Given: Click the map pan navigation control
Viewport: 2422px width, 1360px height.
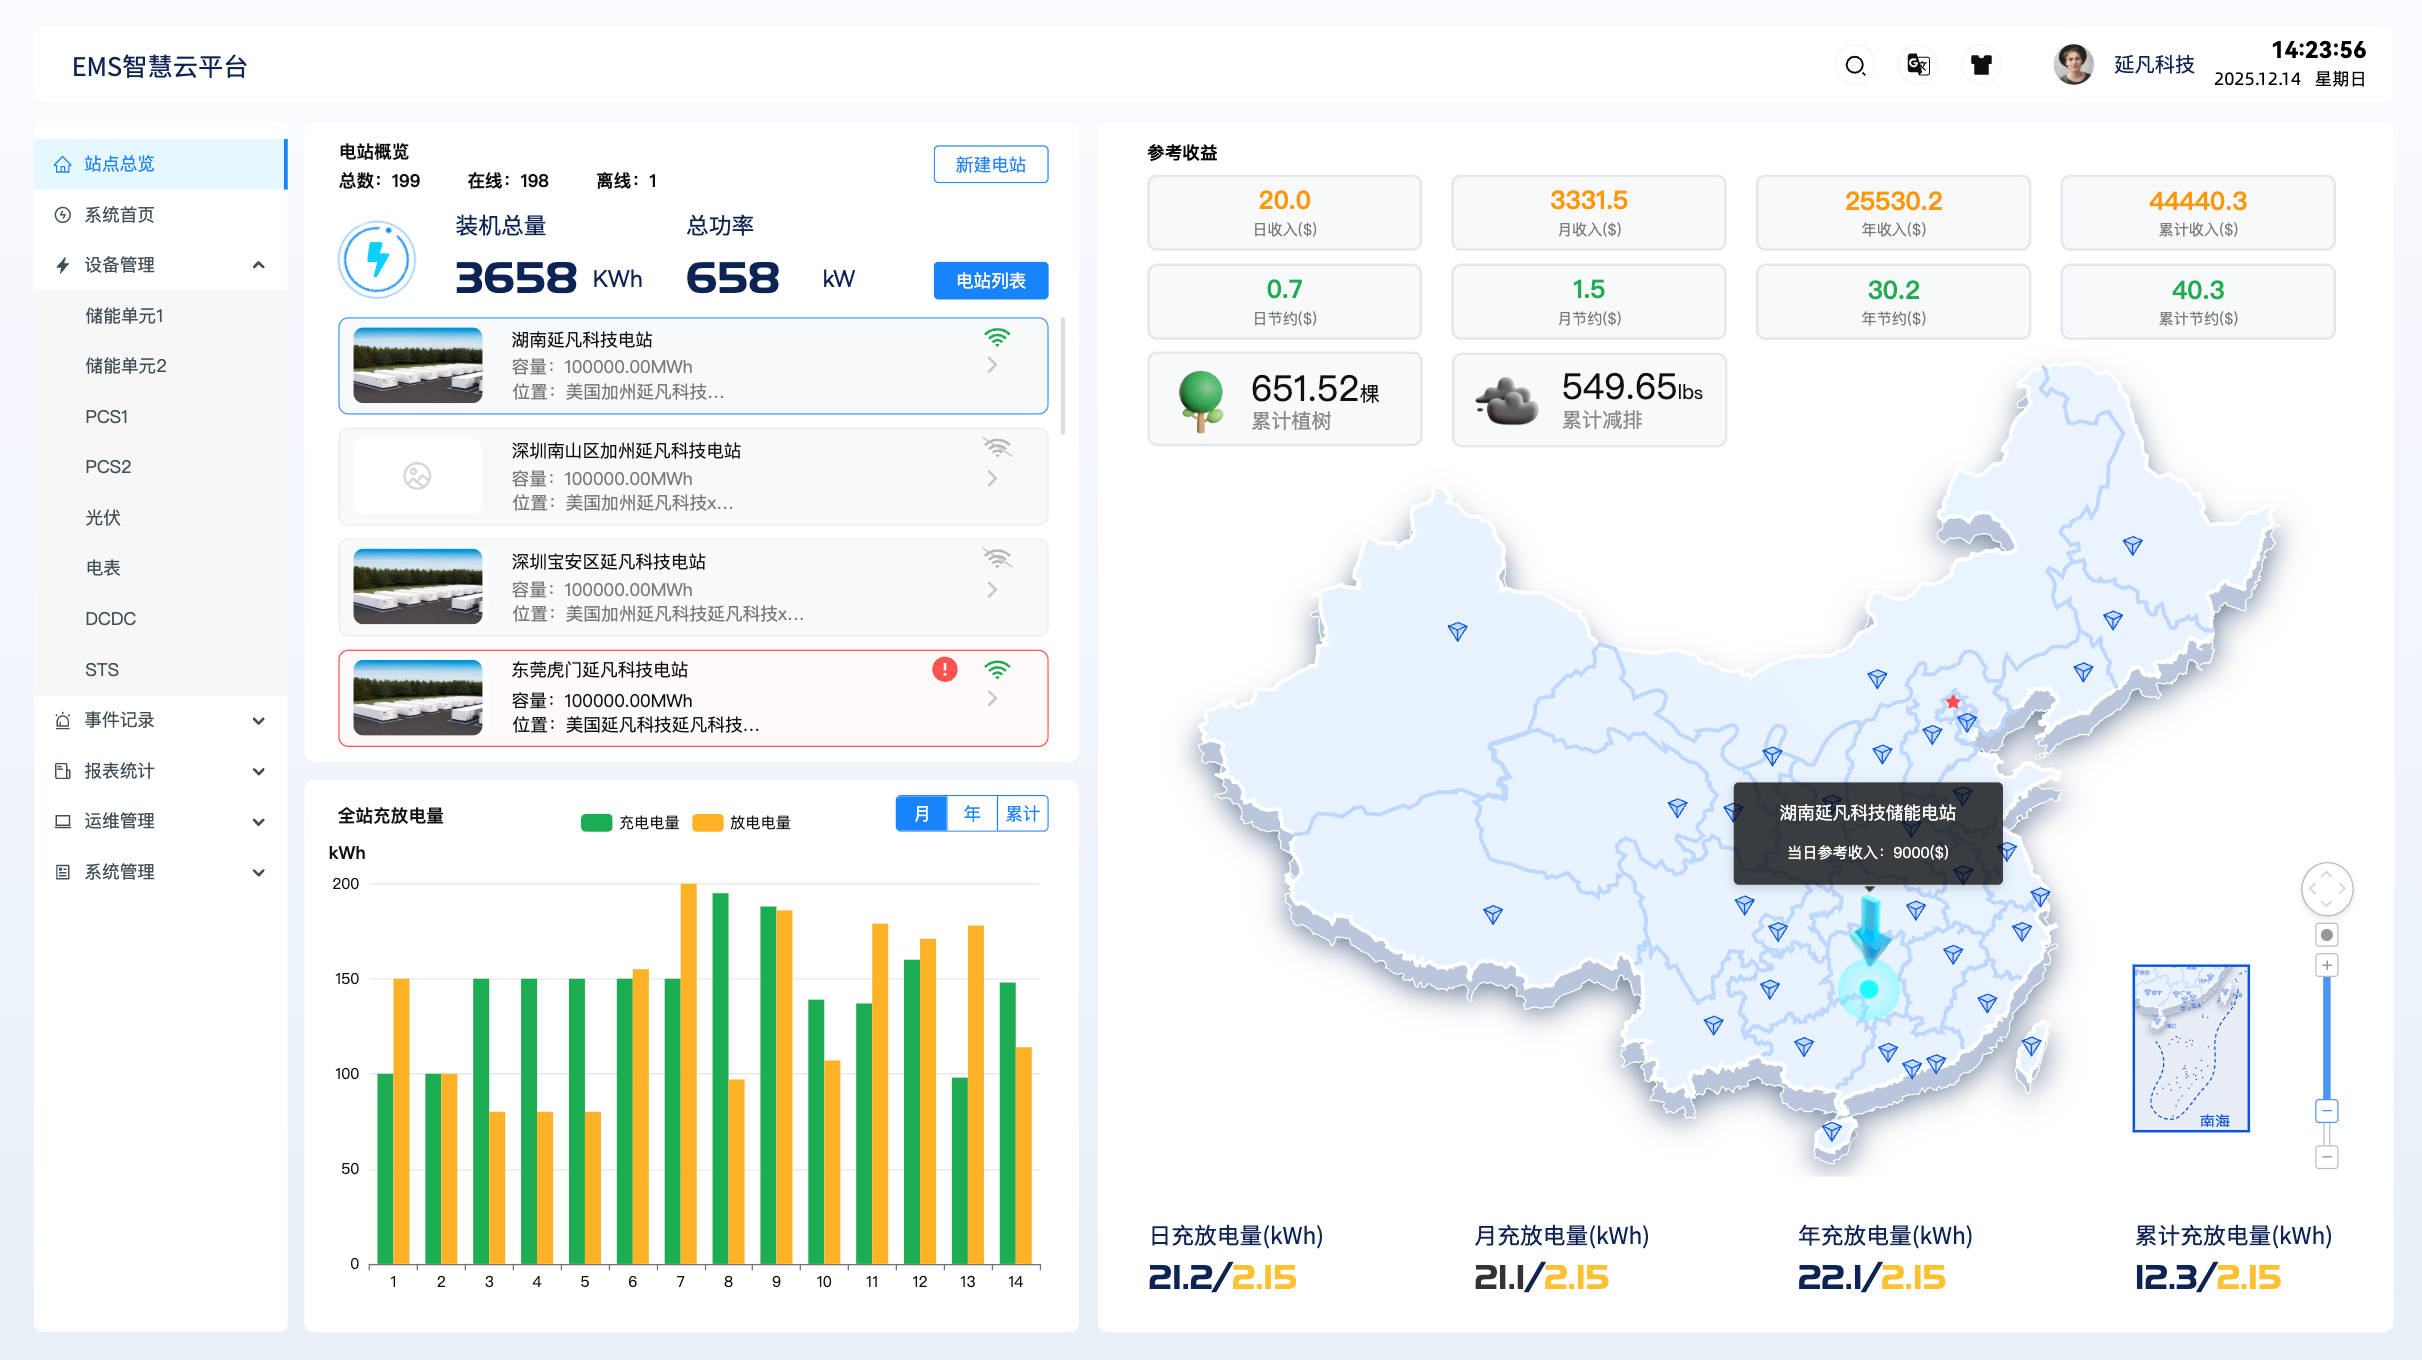Looking at the screenshot, I should point(2326,888).
